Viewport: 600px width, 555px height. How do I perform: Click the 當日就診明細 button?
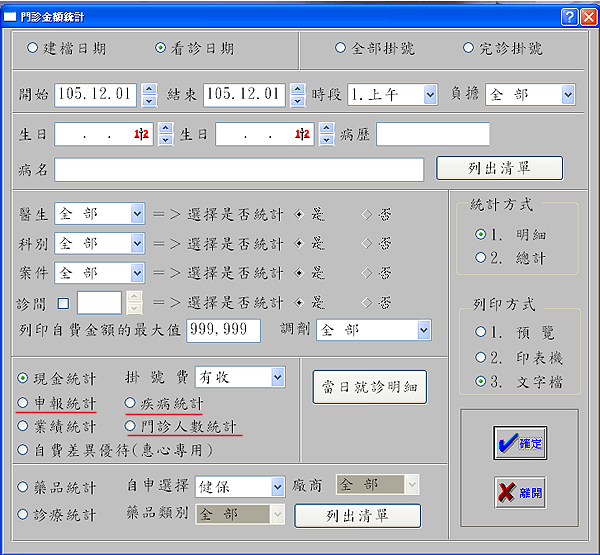(x=369, y=385)
